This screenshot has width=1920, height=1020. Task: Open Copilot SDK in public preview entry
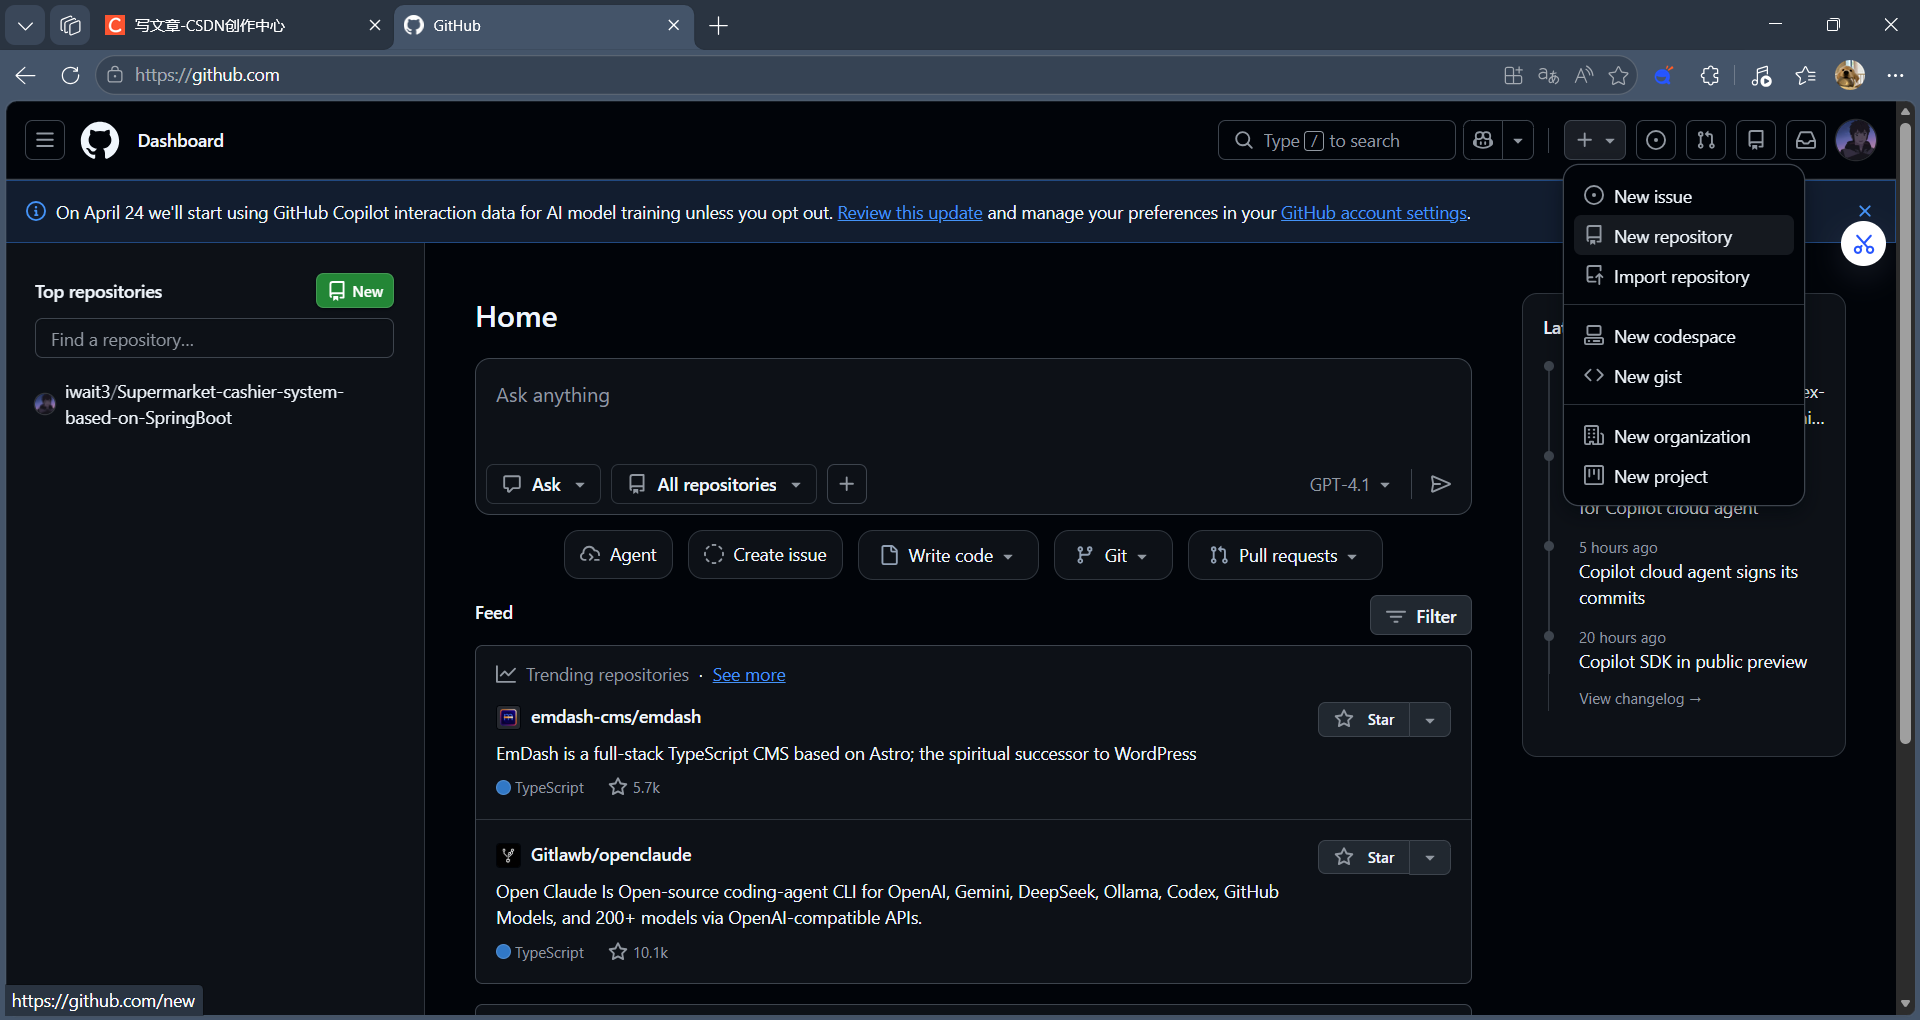point(1693,662)
